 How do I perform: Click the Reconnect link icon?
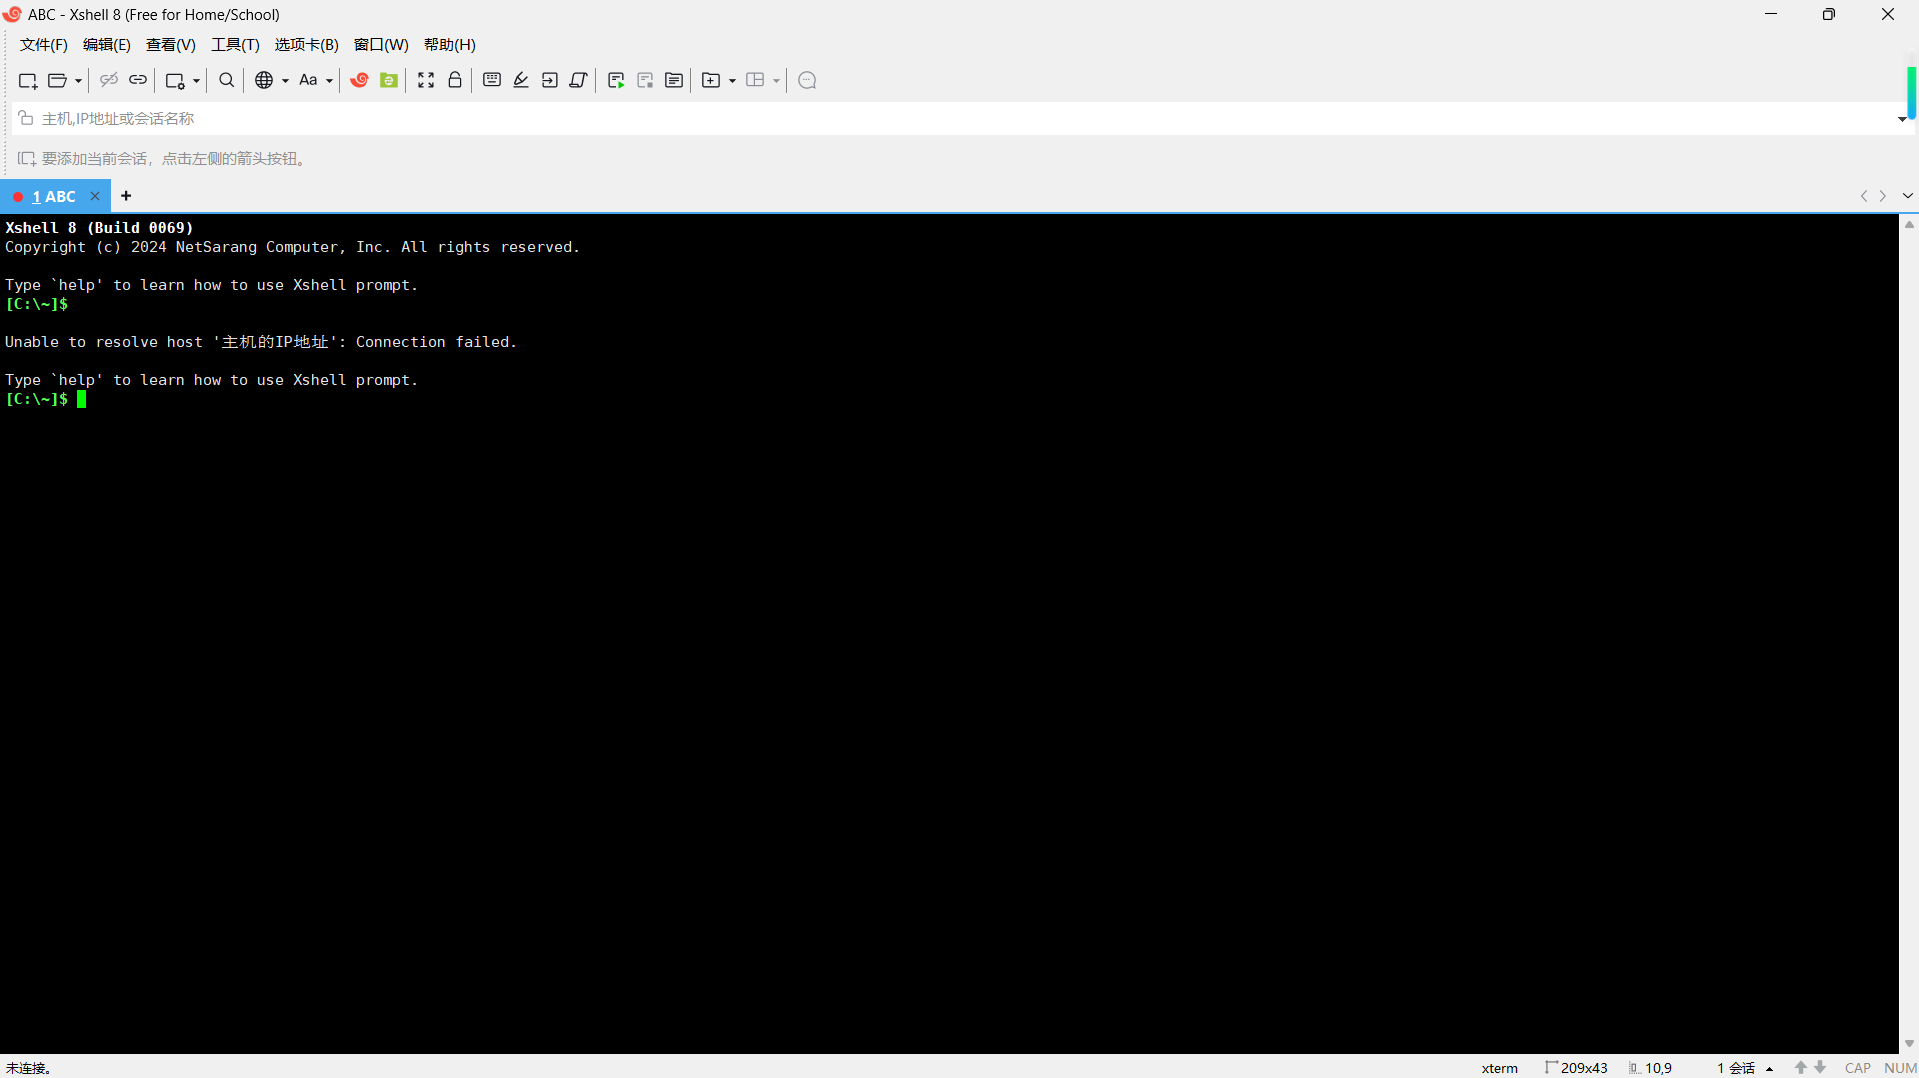coord(138,80)
